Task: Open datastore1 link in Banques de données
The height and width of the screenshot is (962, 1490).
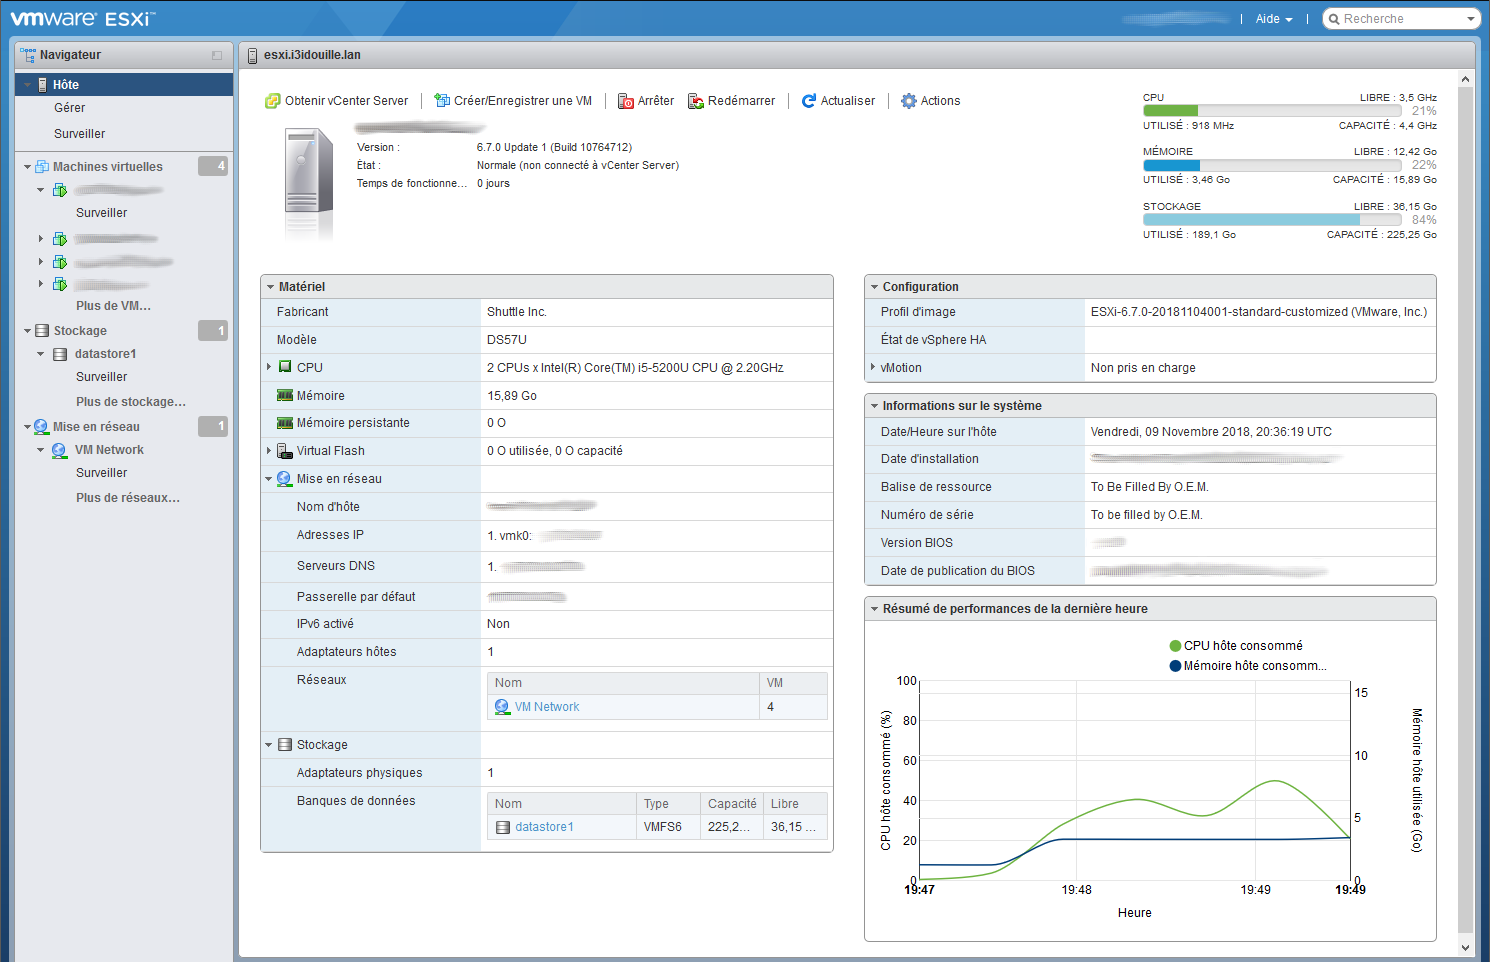Action: pyautogui.click(x=544, y=827)
